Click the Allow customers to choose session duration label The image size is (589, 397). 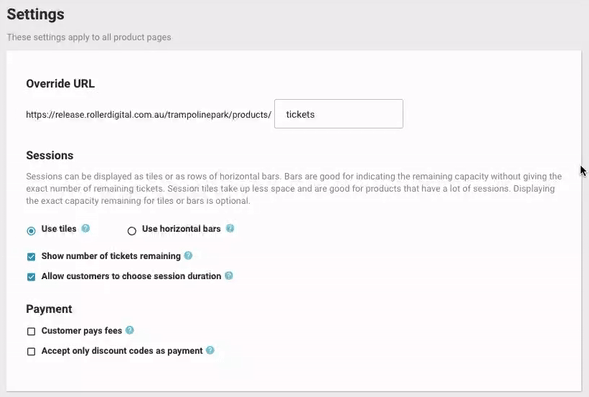click(x=131, y=276)
